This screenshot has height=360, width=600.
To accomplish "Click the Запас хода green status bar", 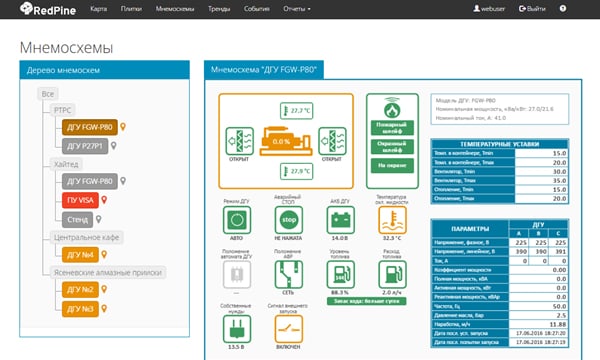I will [367, 301].
